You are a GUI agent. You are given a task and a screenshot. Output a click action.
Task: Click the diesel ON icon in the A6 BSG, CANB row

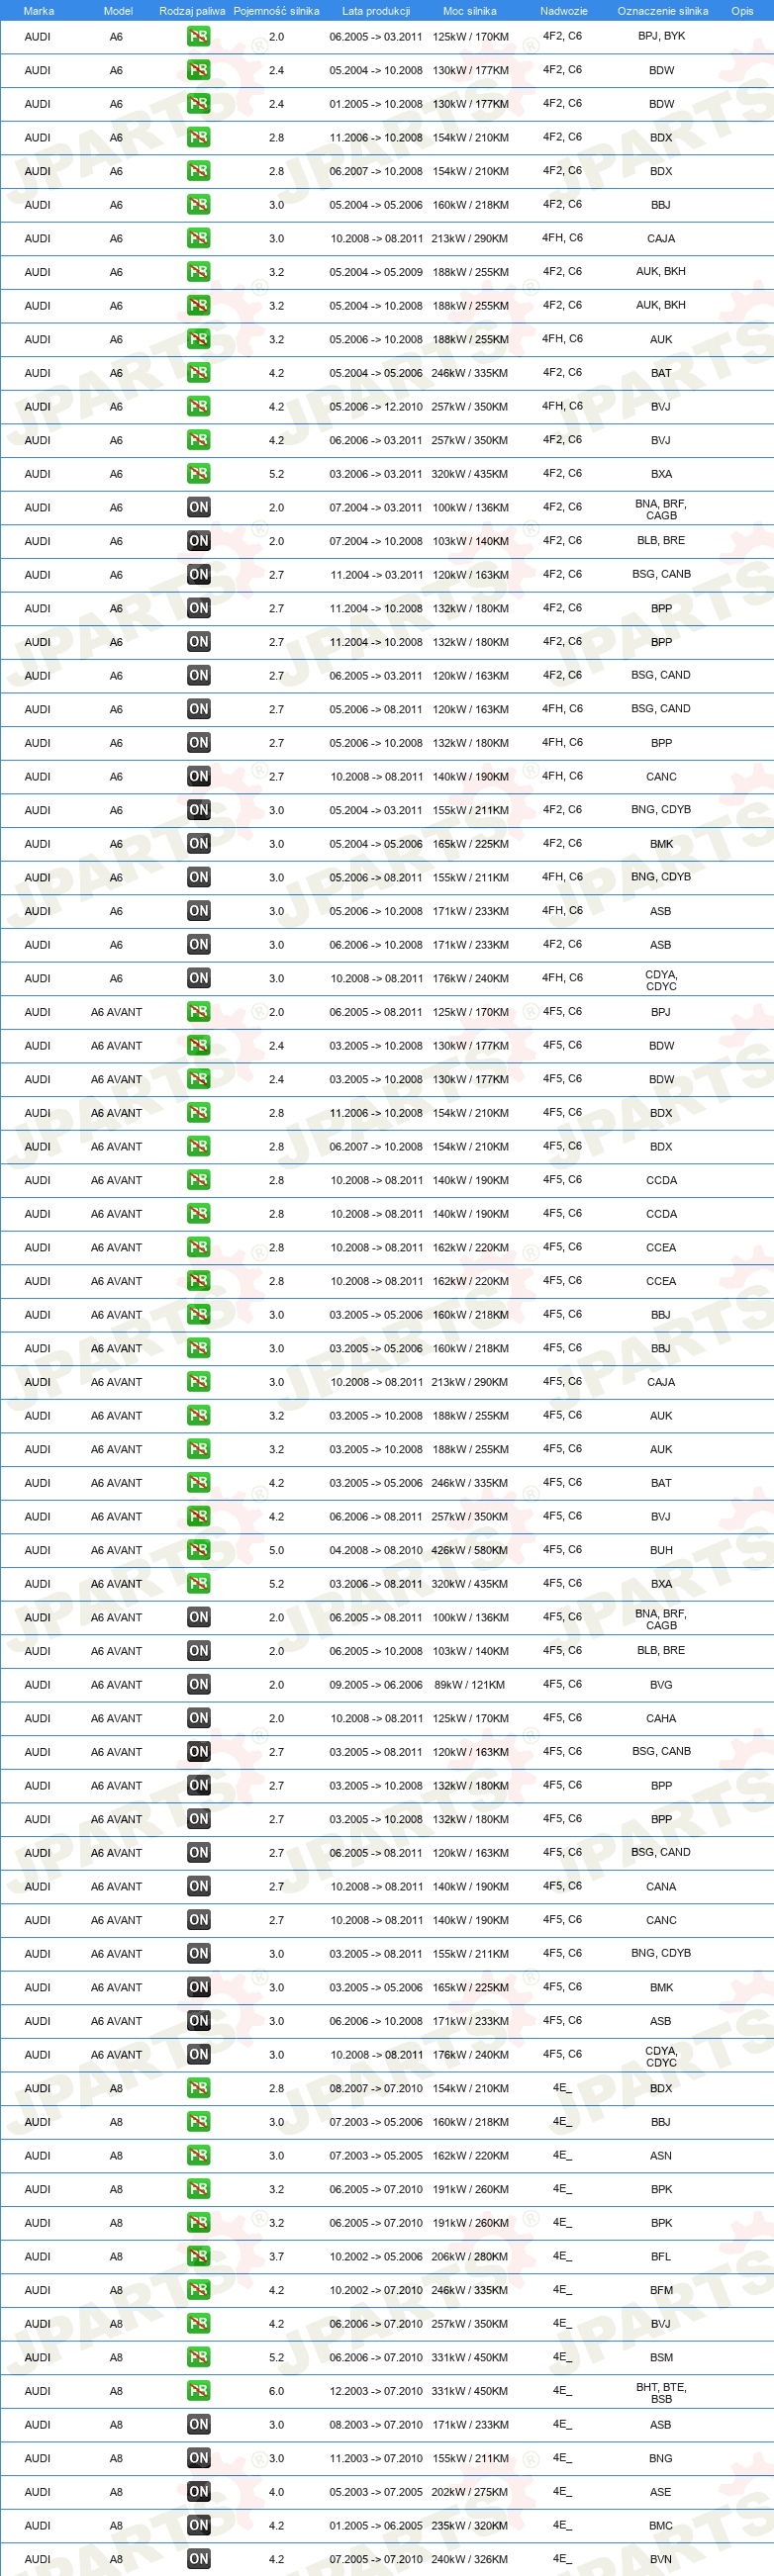(198, 575)
